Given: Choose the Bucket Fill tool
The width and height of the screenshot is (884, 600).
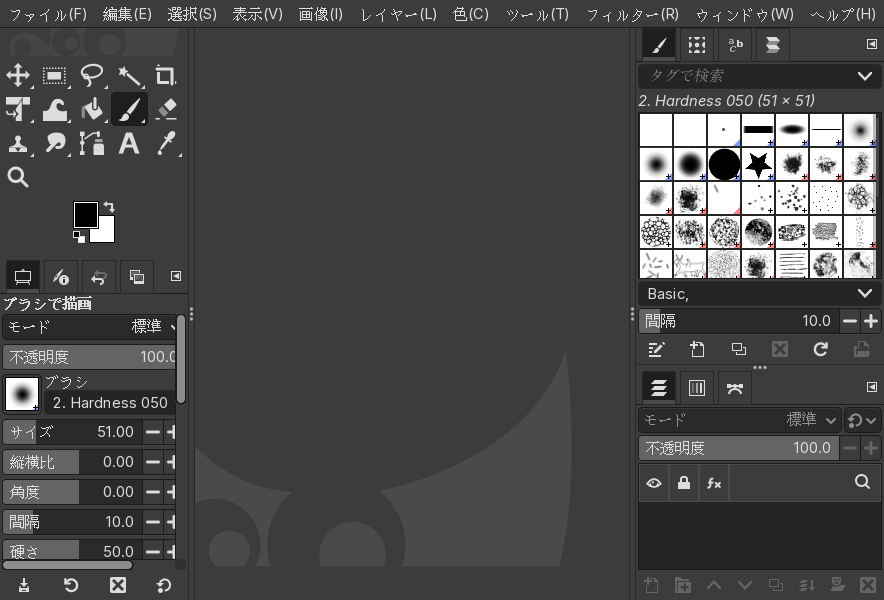Looking at the screenshot, I should [92, 109].
